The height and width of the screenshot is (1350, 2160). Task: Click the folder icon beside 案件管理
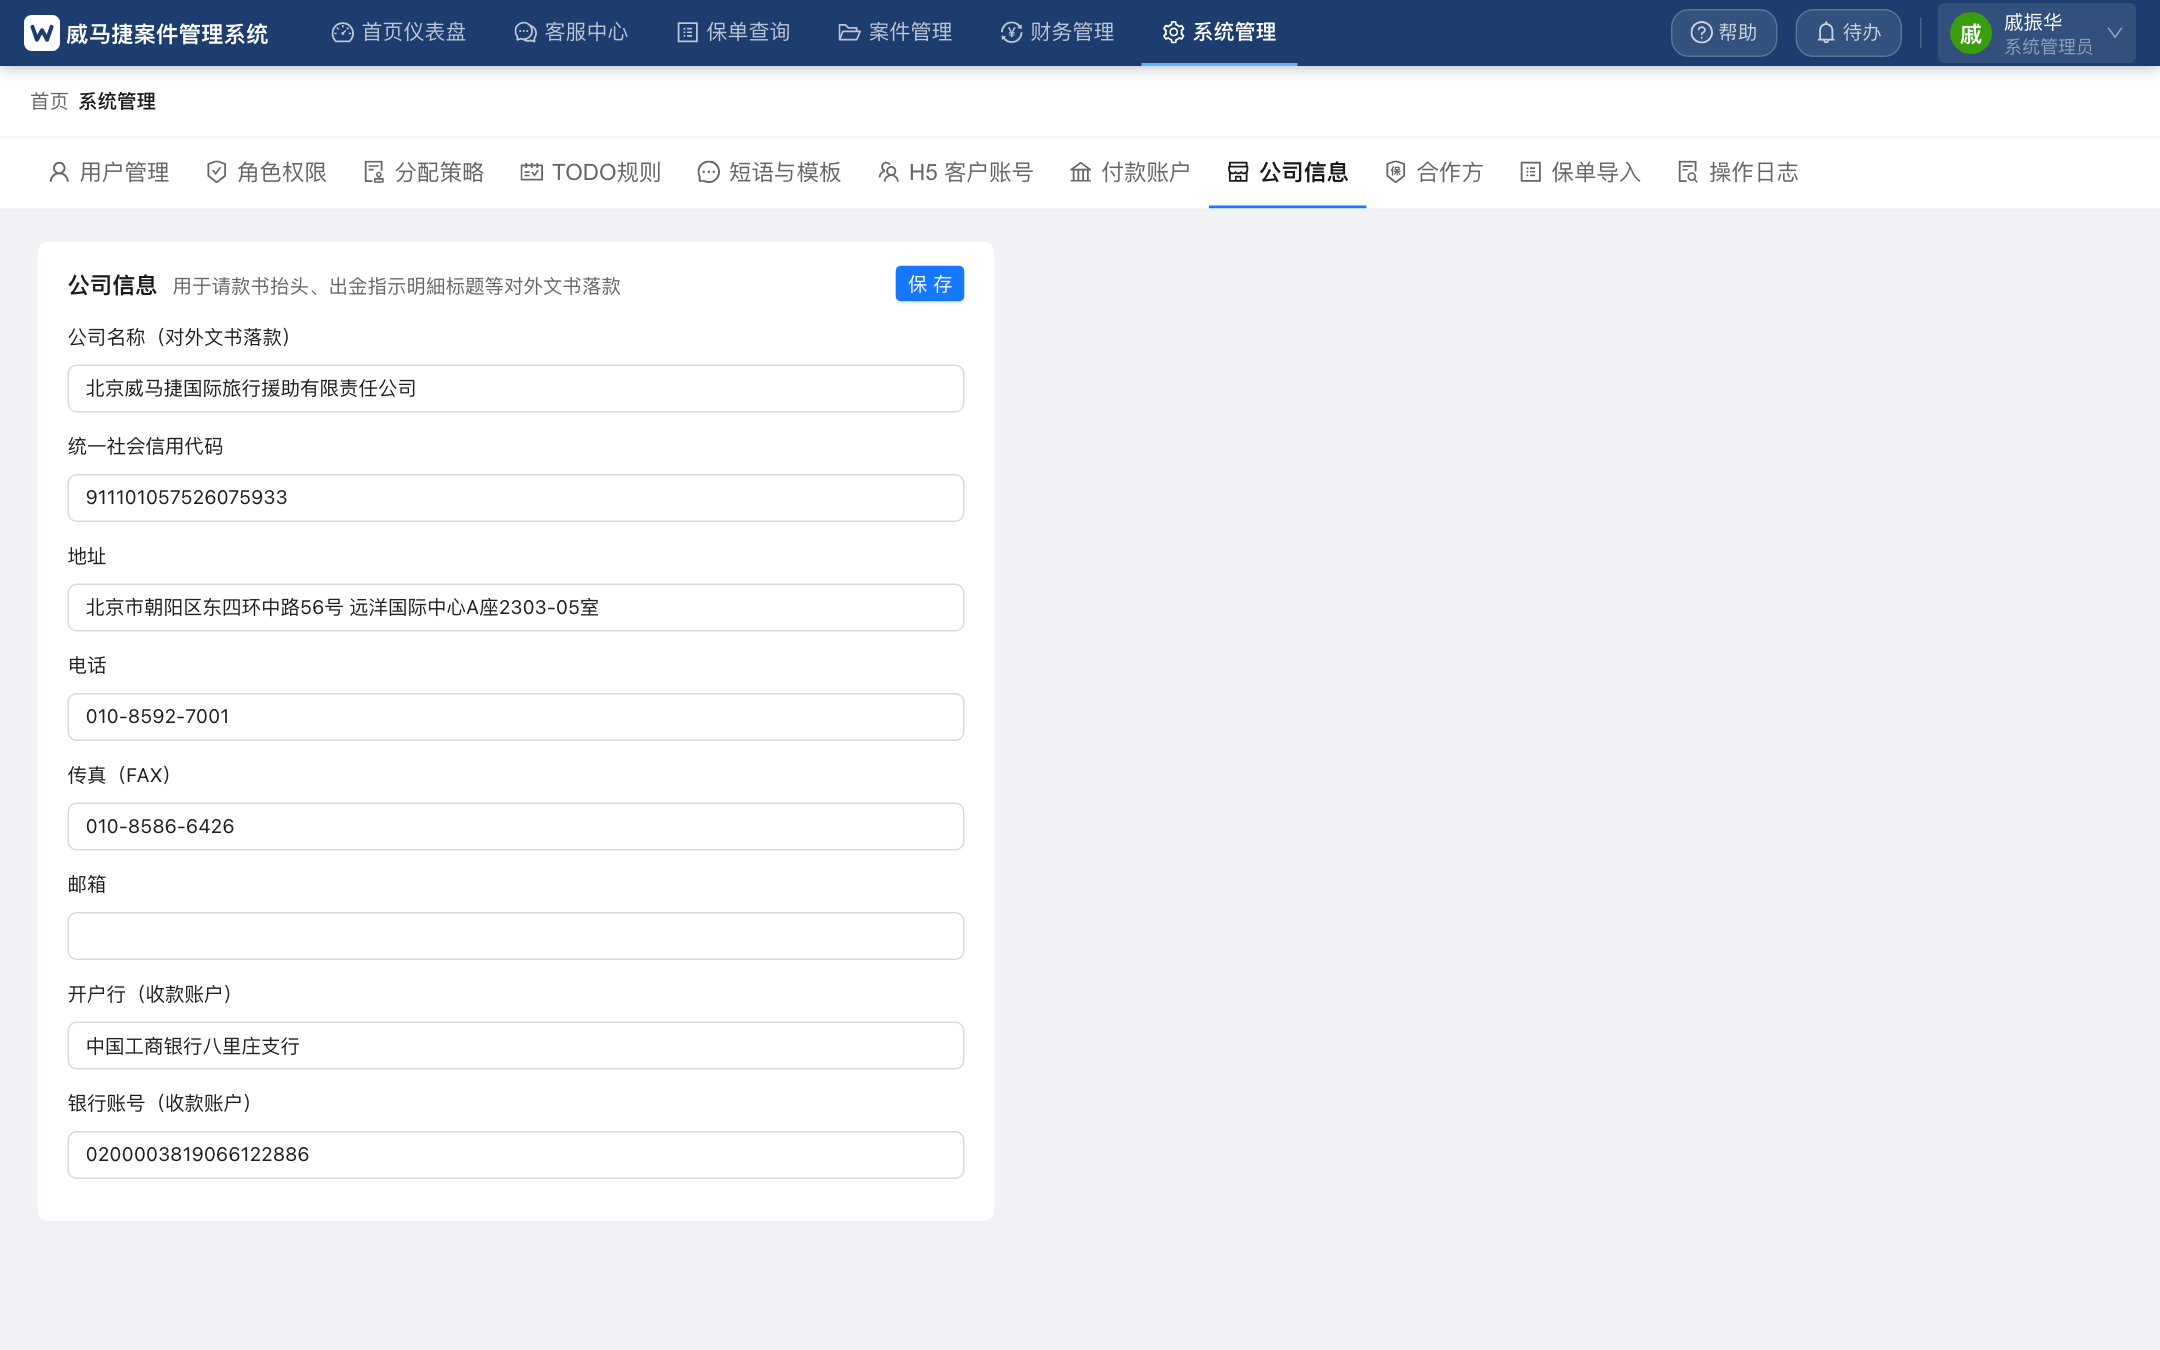[x=849, y=33]
